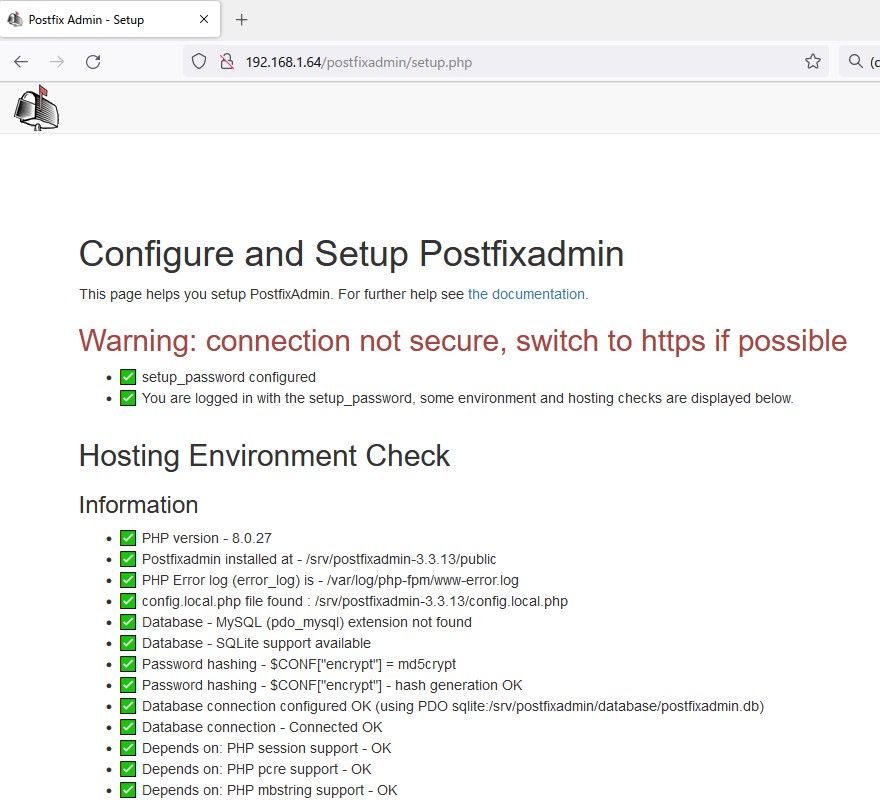Screen dimensions: 880x809
Task: Open a new tab with the plus button
Action: pyautogui.click(x=241, y=20)
